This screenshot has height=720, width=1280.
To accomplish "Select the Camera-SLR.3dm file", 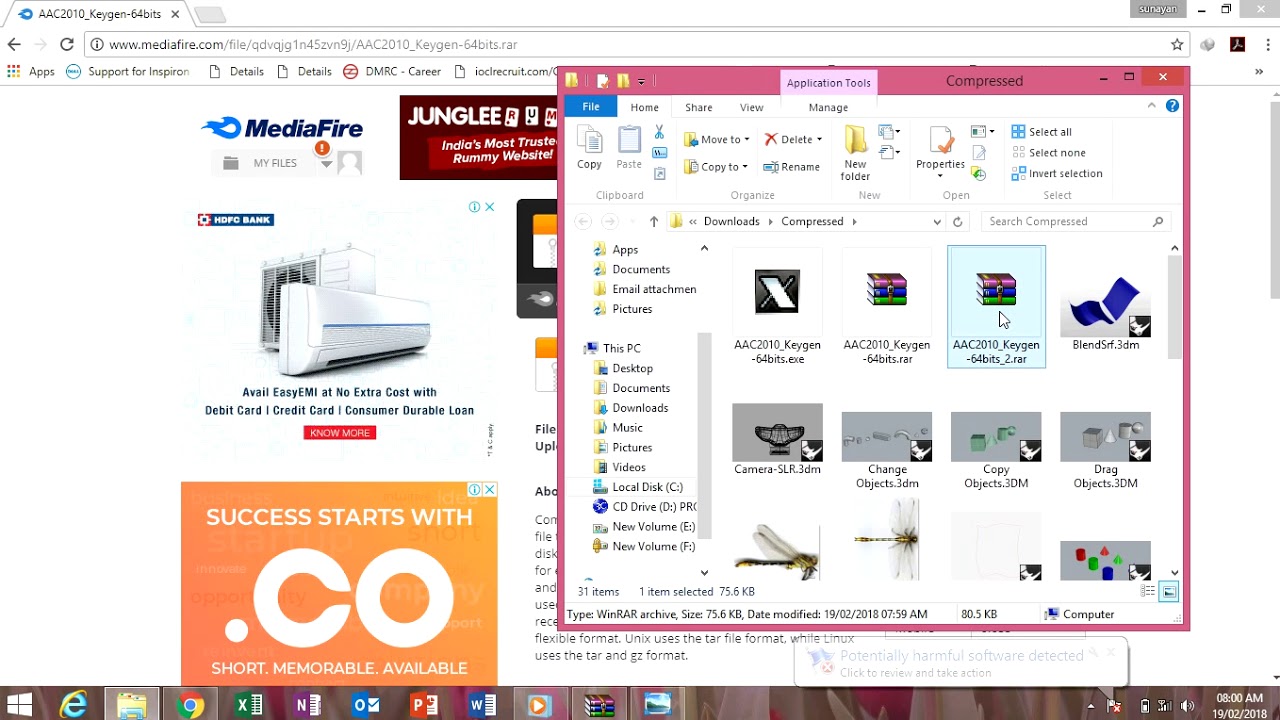I will [x=777, y=441].
